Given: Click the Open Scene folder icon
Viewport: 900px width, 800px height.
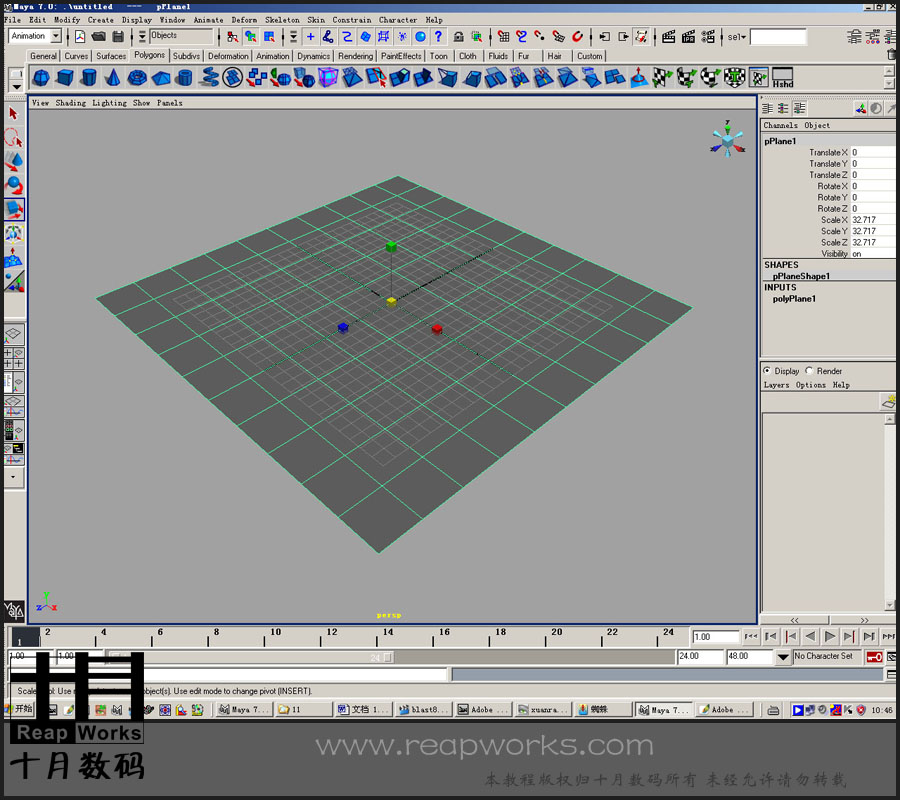Looking at the screenshot, I should click(x=99, y=37).
